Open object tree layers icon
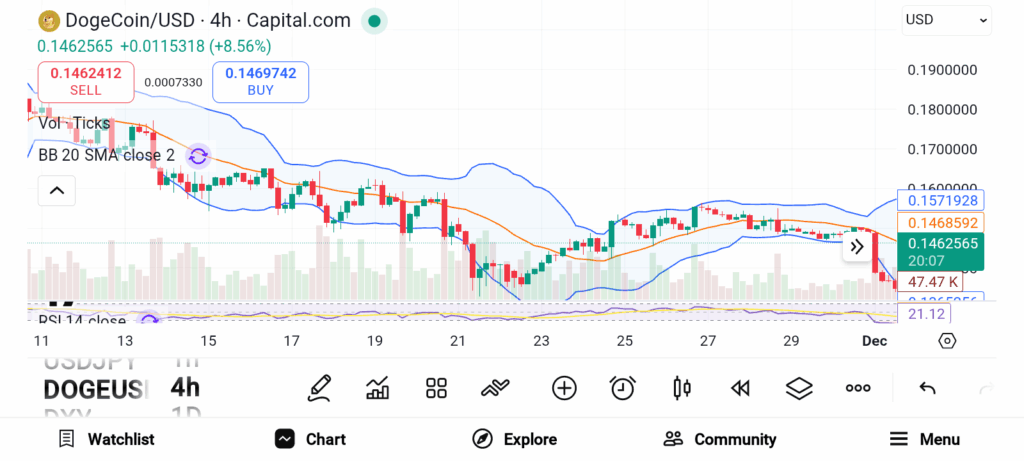This screenshot has height=461, width=1024. click(x=799, y=388)
